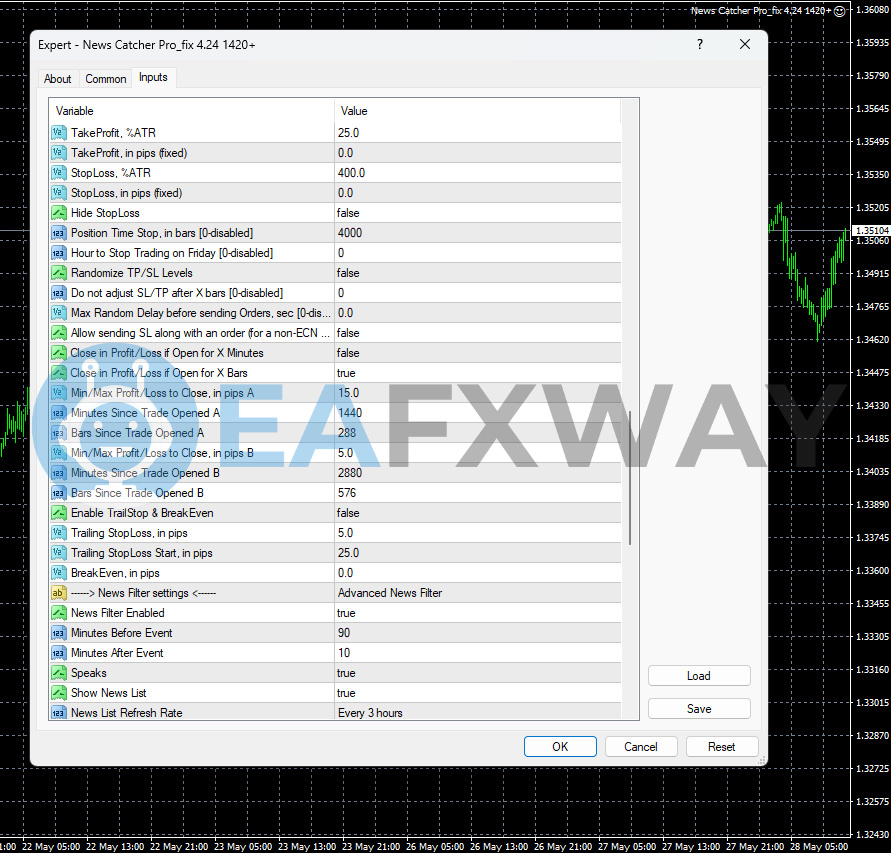Open the true value of News Filter Enabled

(477, 613)
